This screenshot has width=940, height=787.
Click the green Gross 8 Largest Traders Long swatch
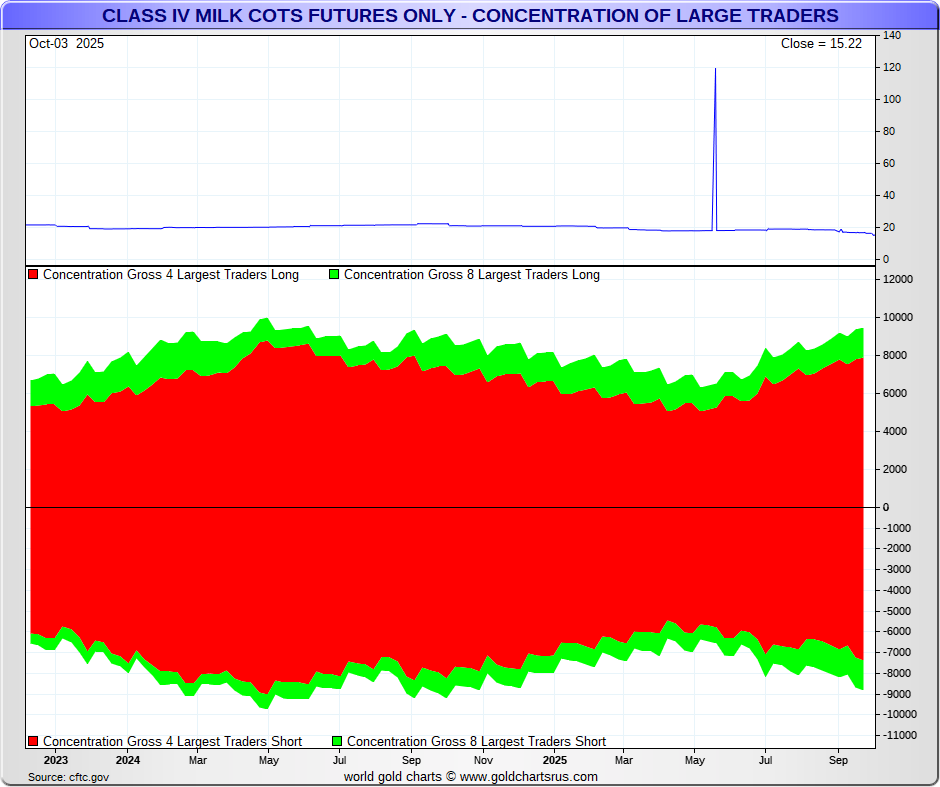[x=335, y=275]
